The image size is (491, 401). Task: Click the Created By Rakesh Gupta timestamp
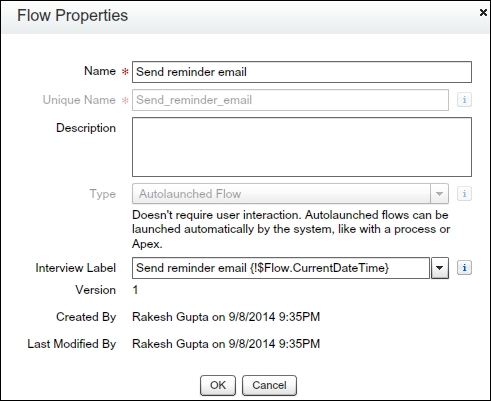[x=226, y=317]
